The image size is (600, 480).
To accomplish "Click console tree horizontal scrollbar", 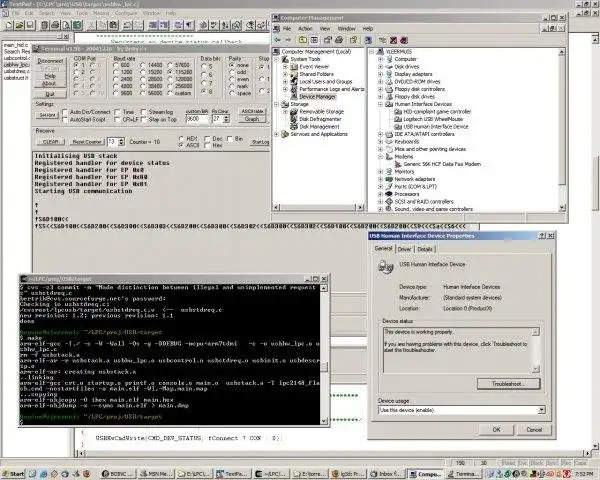I will tap(318, 207).
